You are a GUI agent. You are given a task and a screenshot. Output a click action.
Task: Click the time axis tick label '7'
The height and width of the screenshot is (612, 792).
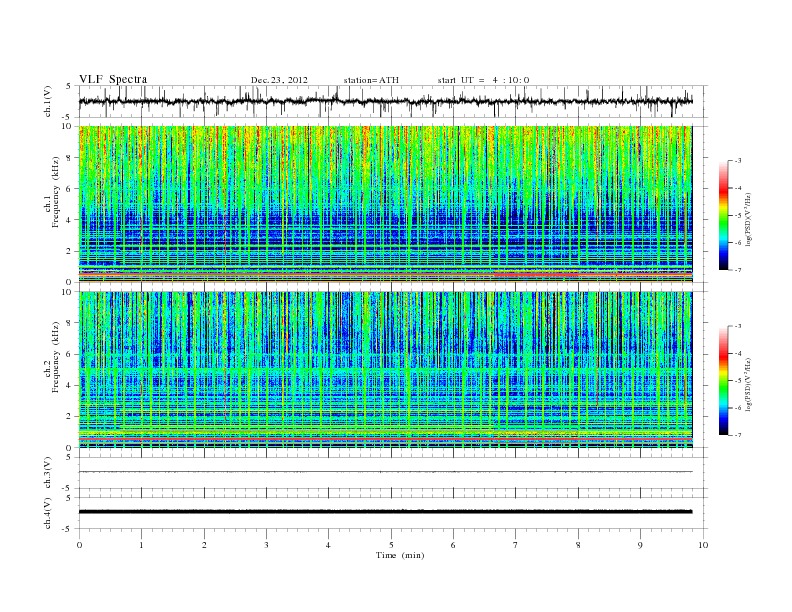[516, 545]
